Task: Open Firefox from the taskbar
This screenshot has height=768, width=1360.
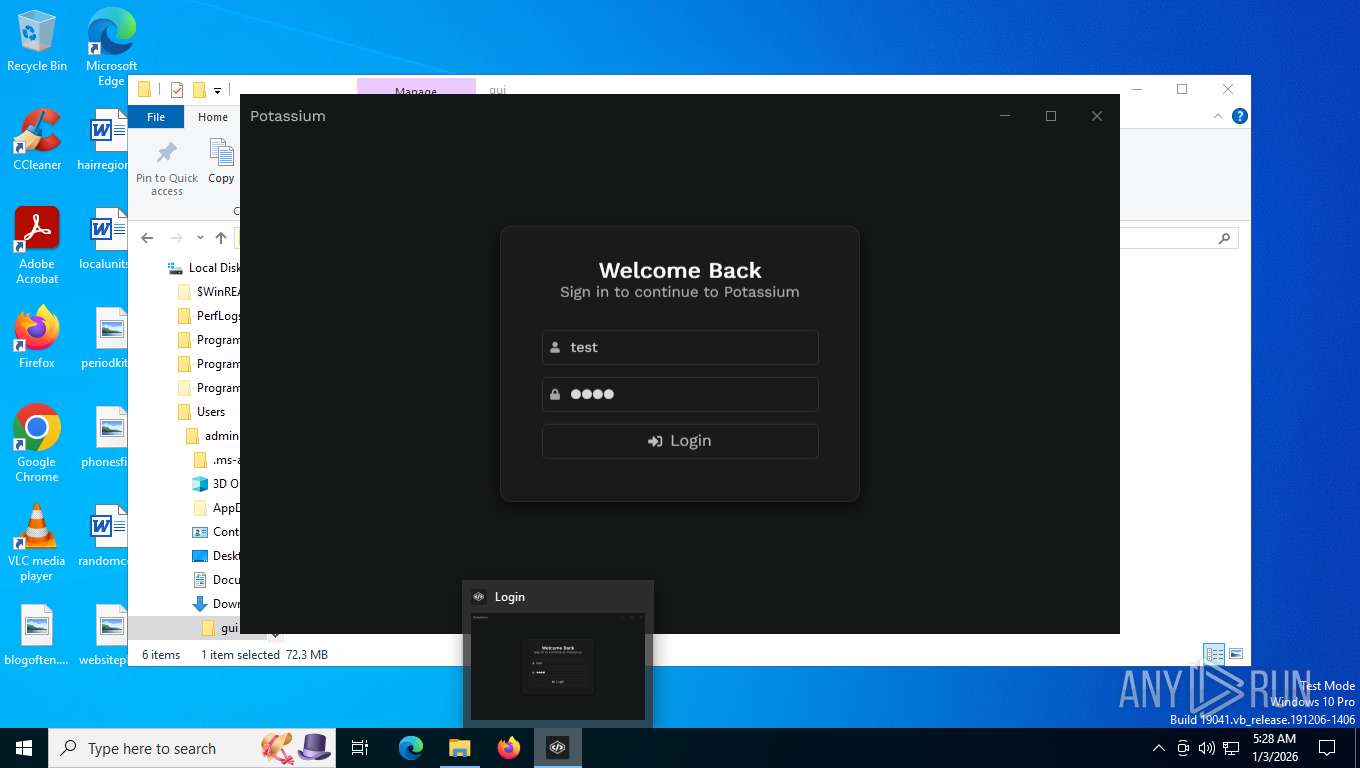Action: [509, 748]
